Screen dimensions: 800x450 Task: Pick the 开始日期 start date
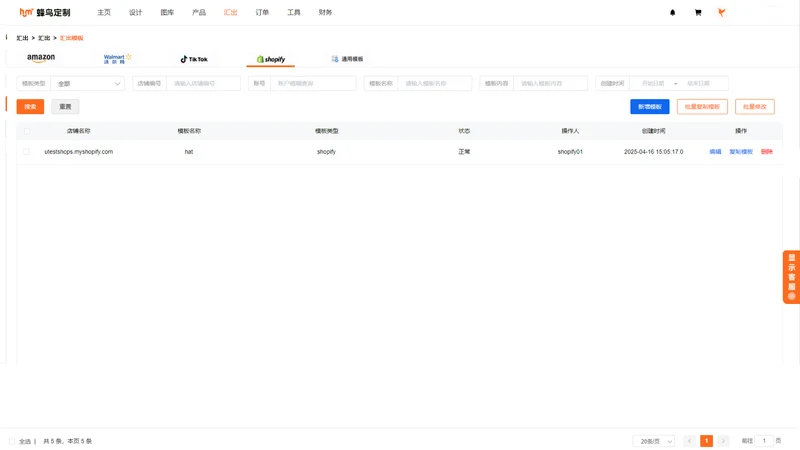[653, 83]
